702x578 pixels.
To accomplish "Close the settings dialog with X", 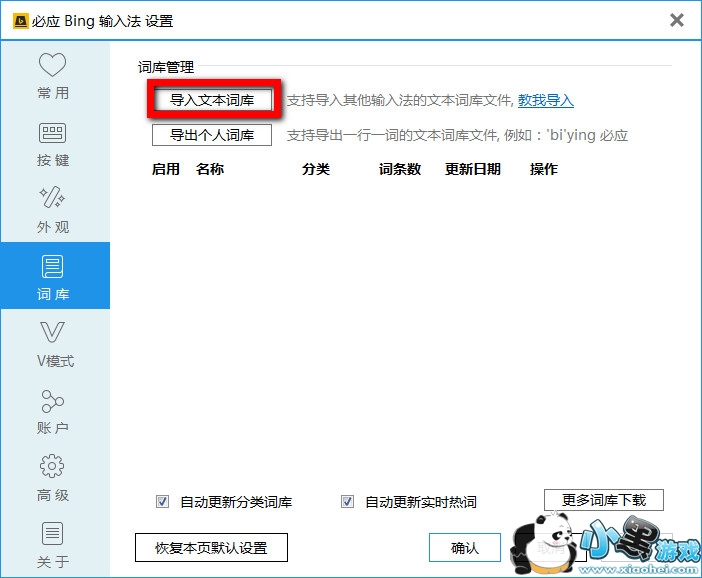I will tap(676, 20).
